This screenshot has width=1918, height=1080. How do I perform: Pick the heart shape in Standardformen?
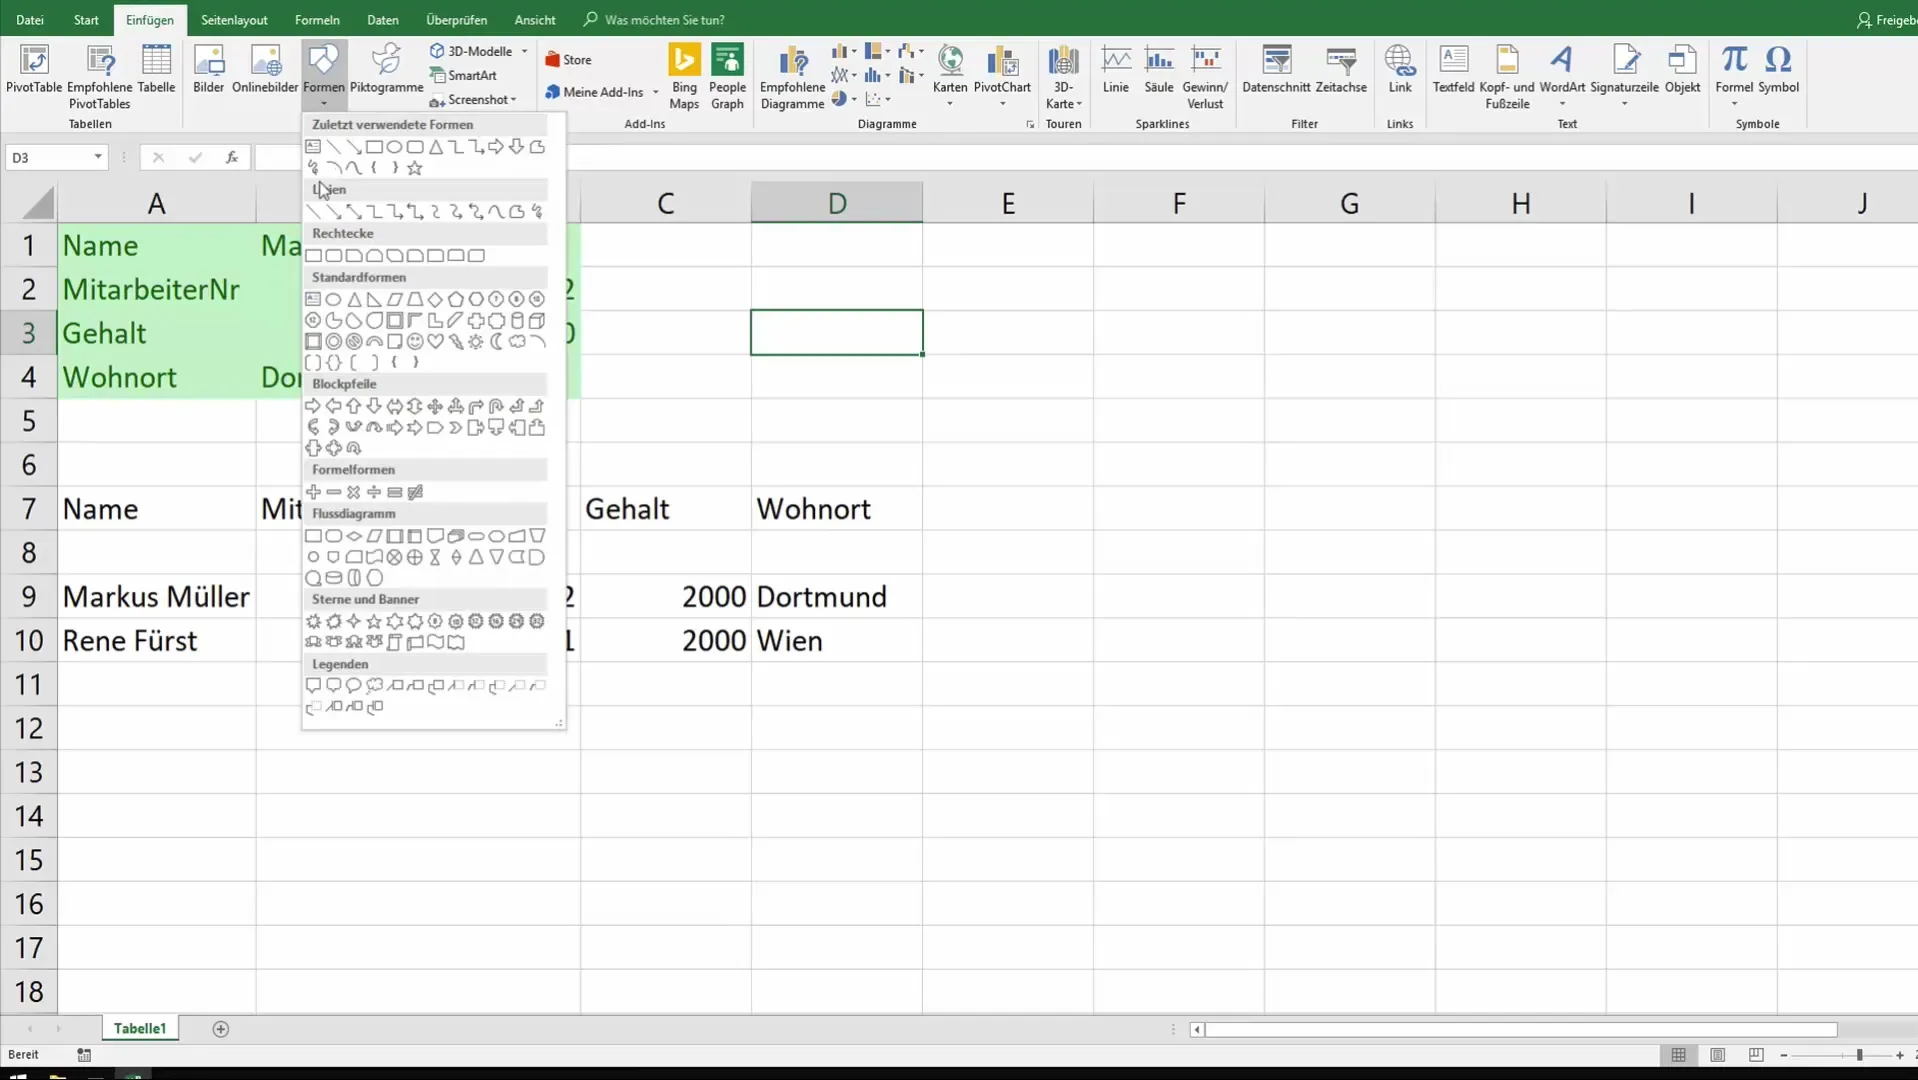[x=435, y=342]
